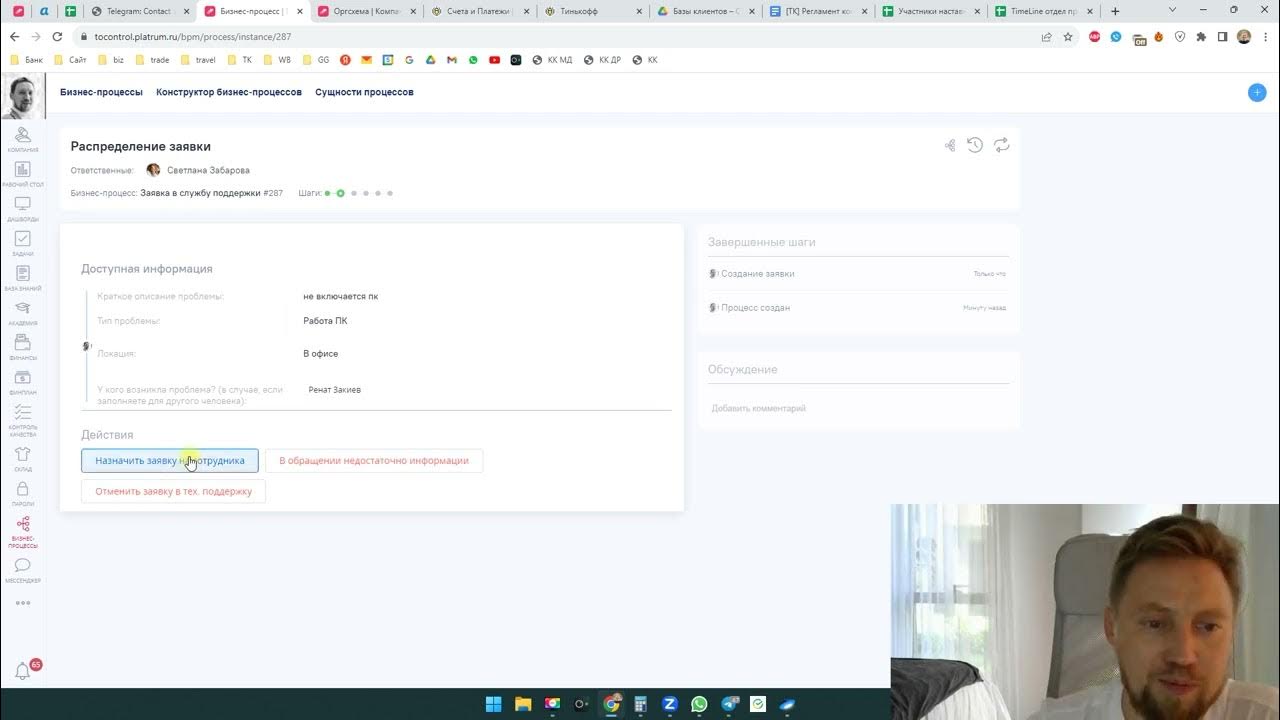Bookmark this page with star icon
This screenshot has width=1280, height=720.
click(x=1068, y=37)
